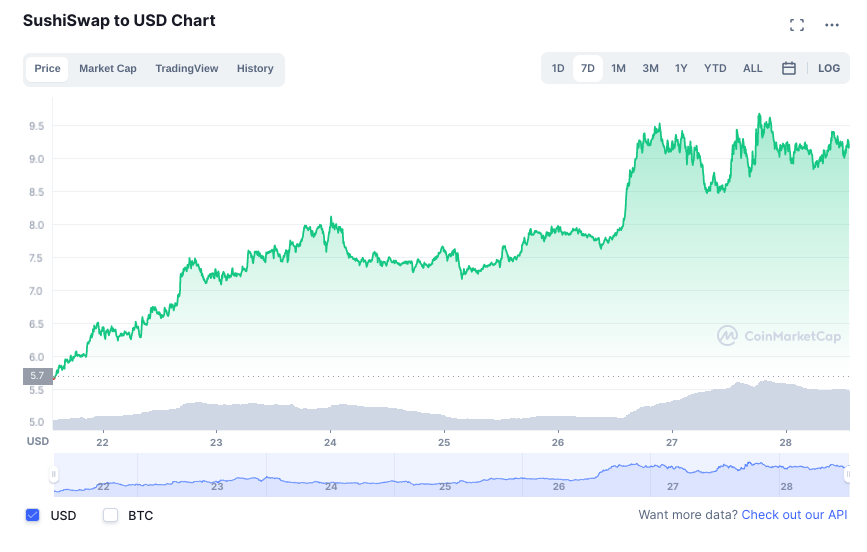This screenshot has height=552, width=867.
Task: Show the 1Y time range
Action: pos(681,68)
